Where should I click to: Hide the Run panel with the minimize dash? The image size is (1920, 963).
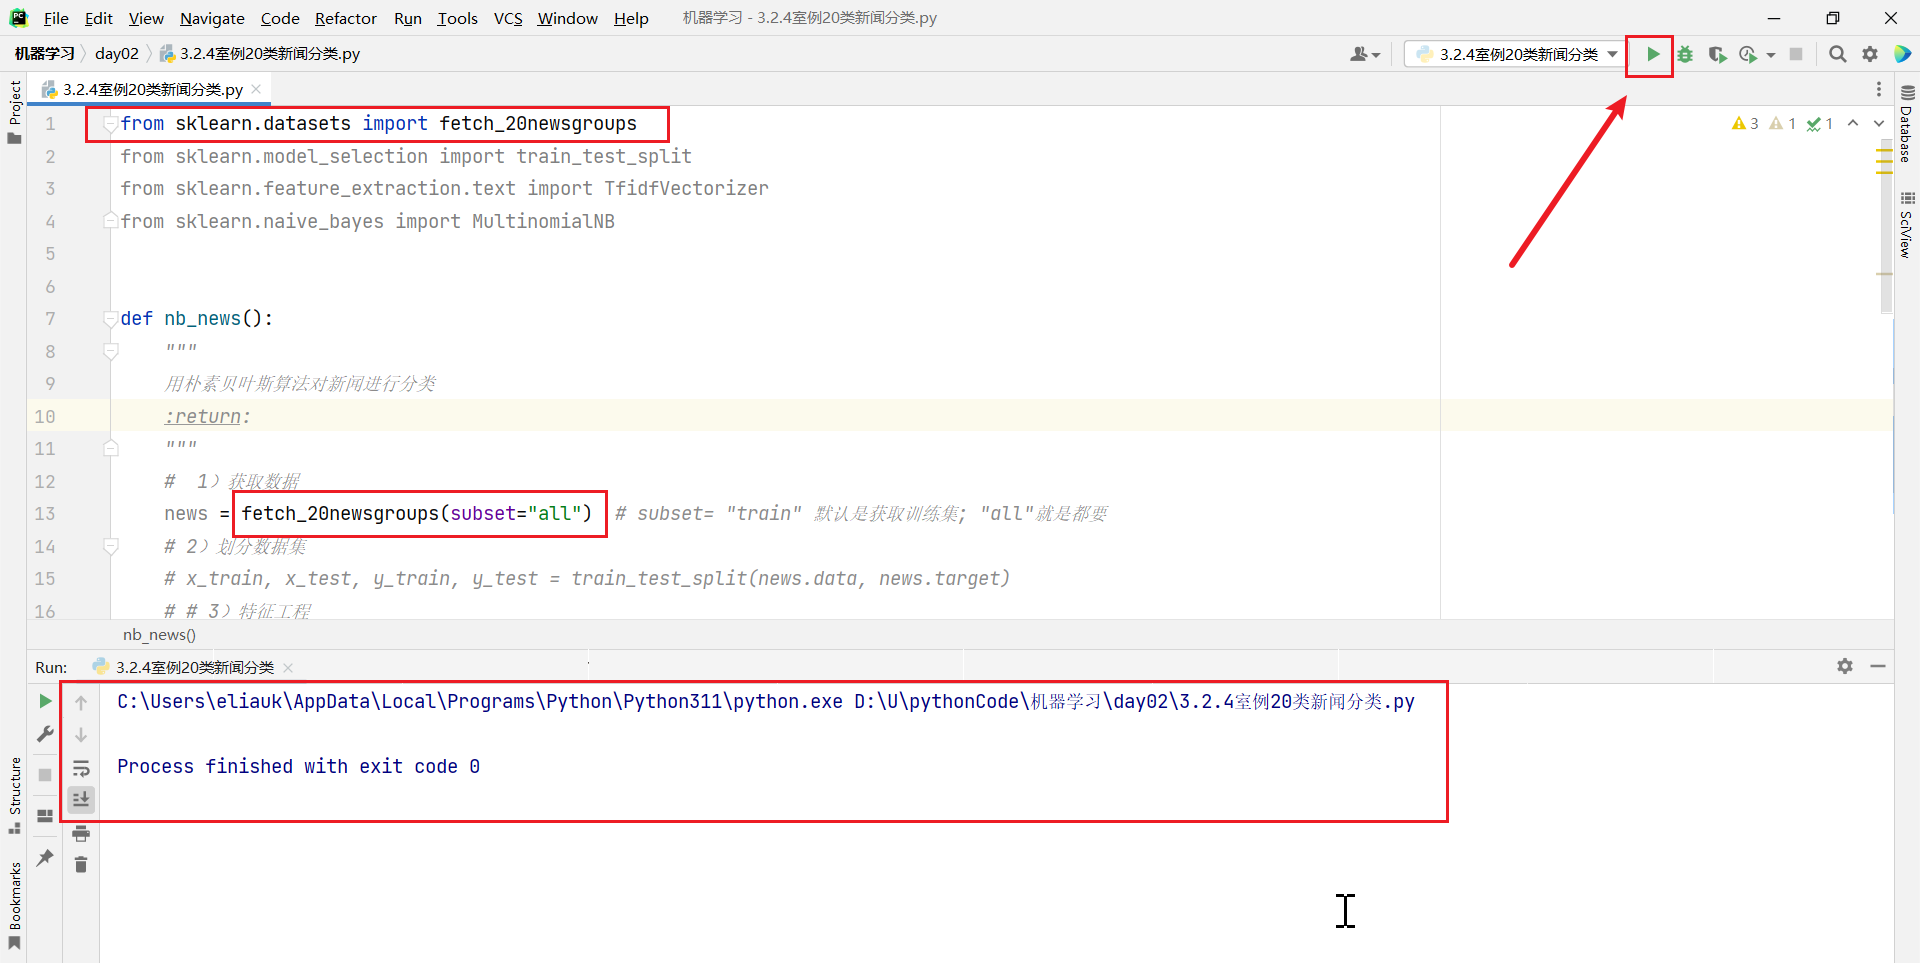[x=1878, y=666]
